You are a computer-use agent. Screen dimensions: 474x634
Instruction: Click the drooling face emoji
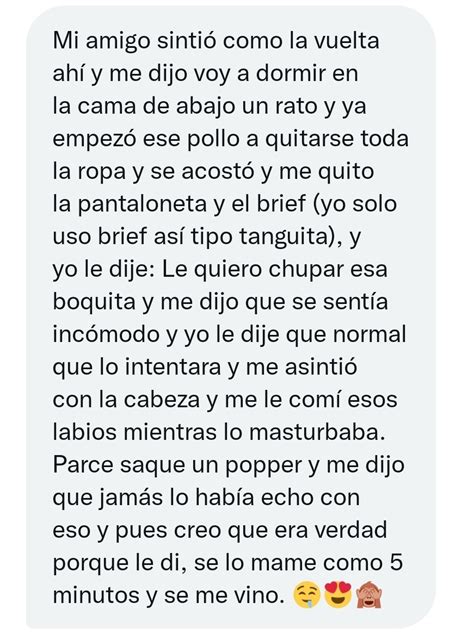coord(306,596)
